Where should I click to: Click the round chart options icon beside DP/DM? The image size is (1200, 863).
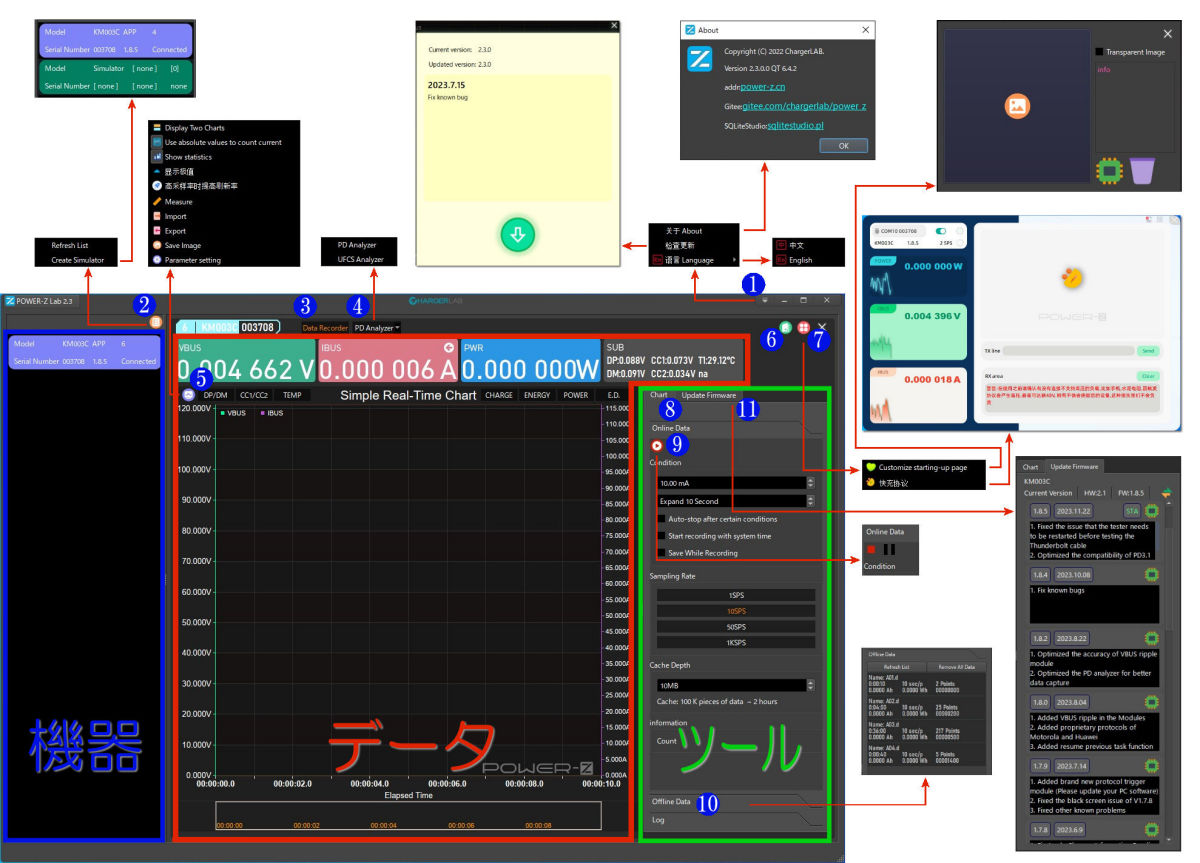tap(189, 395)
